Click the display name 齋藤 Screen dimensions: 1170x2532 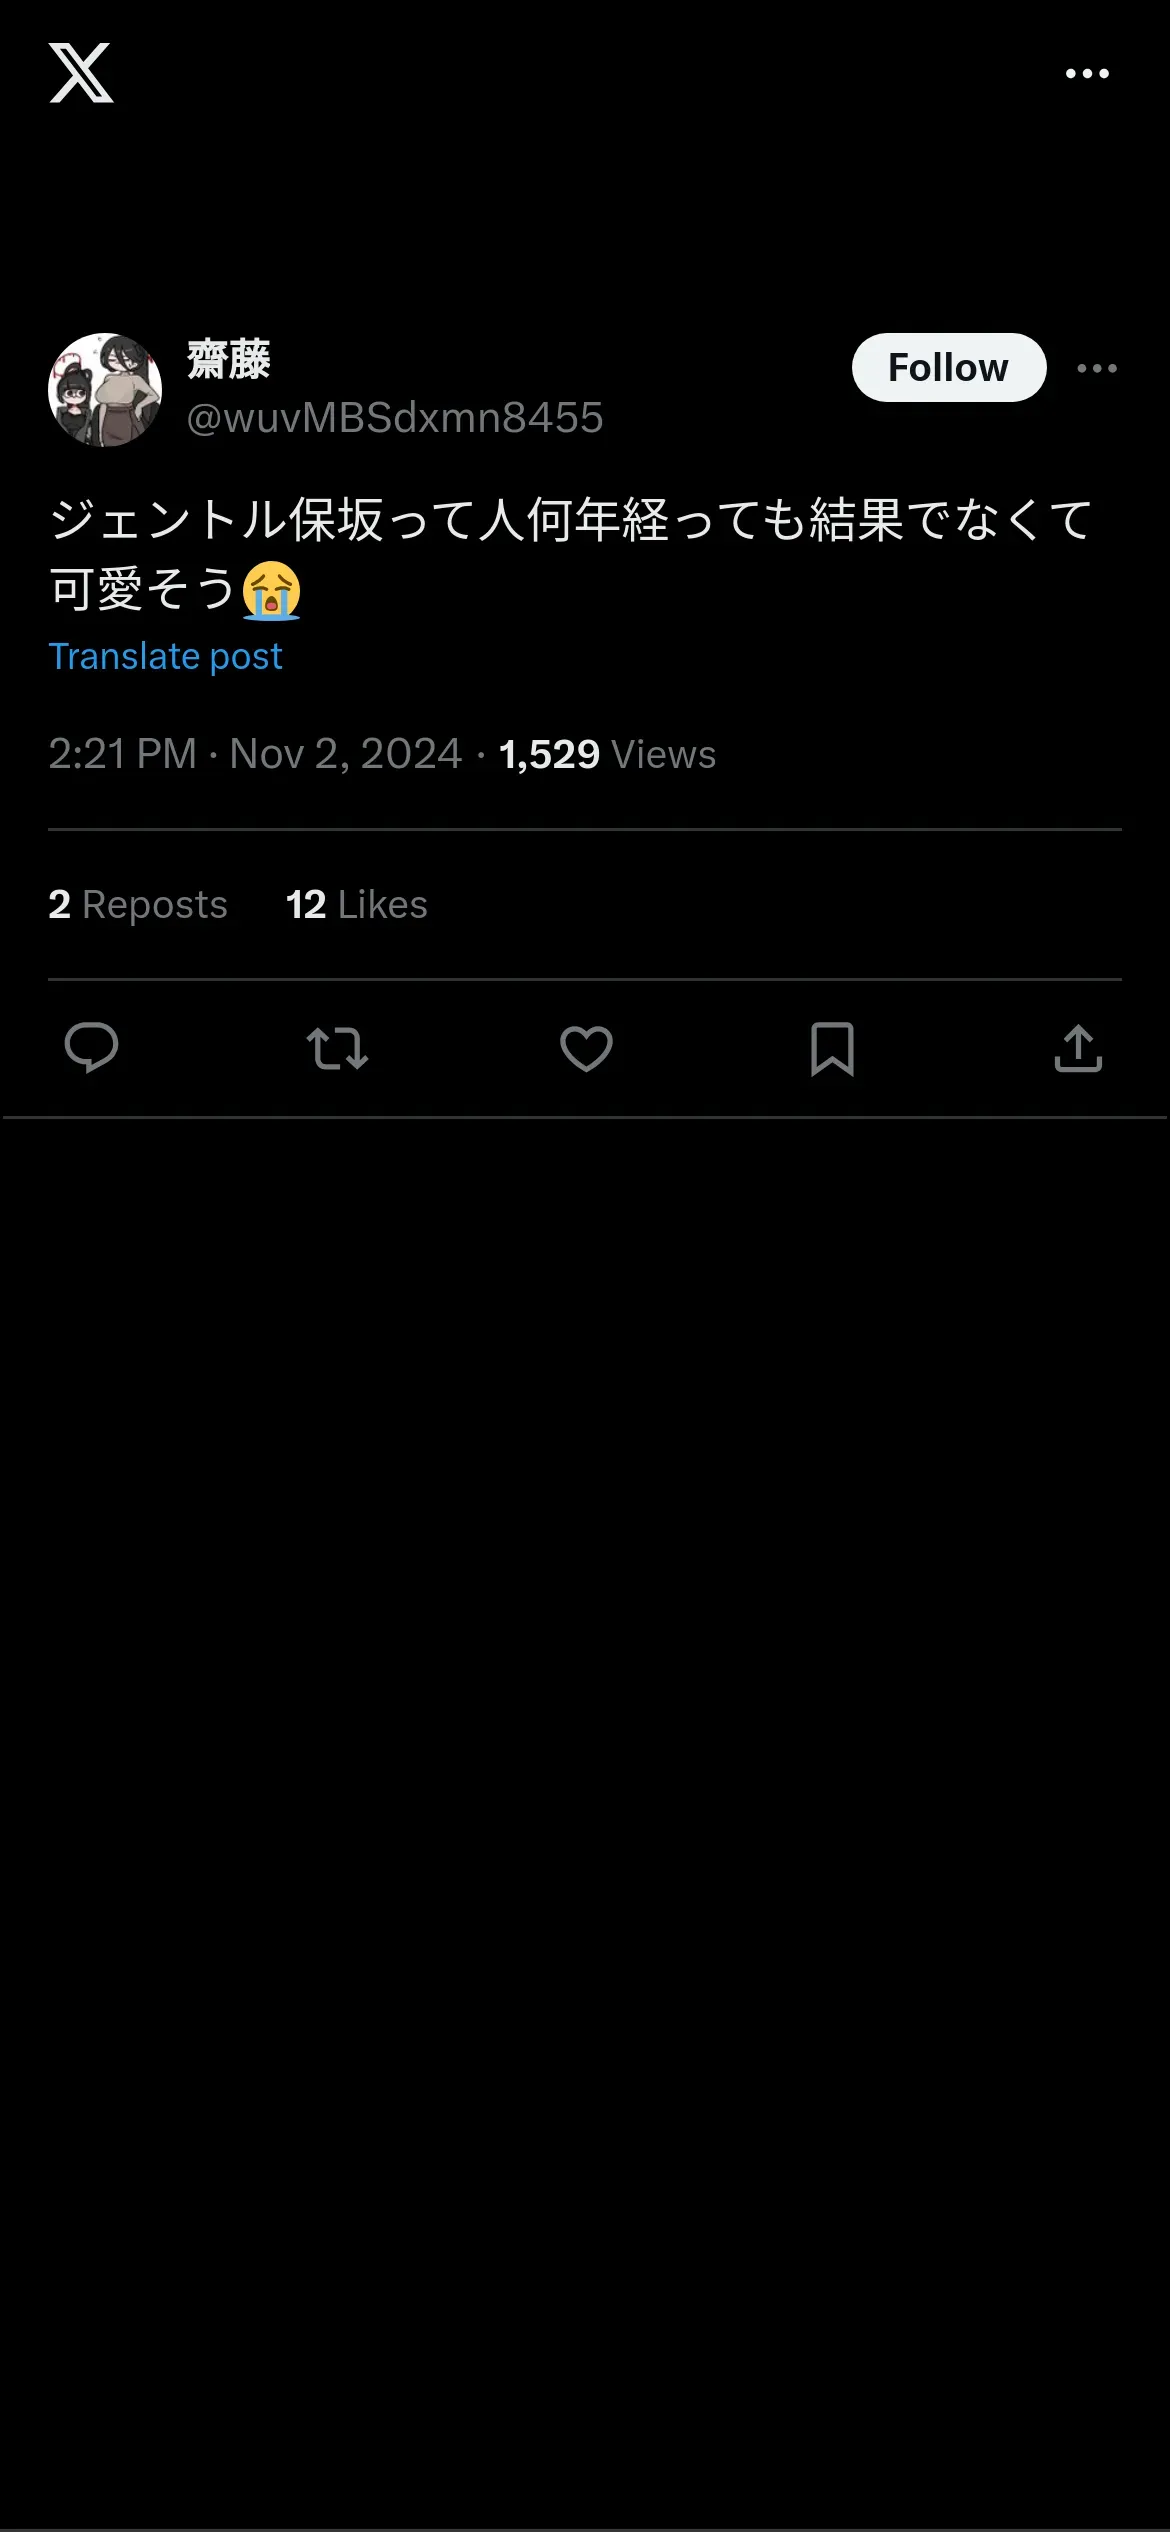229,360
